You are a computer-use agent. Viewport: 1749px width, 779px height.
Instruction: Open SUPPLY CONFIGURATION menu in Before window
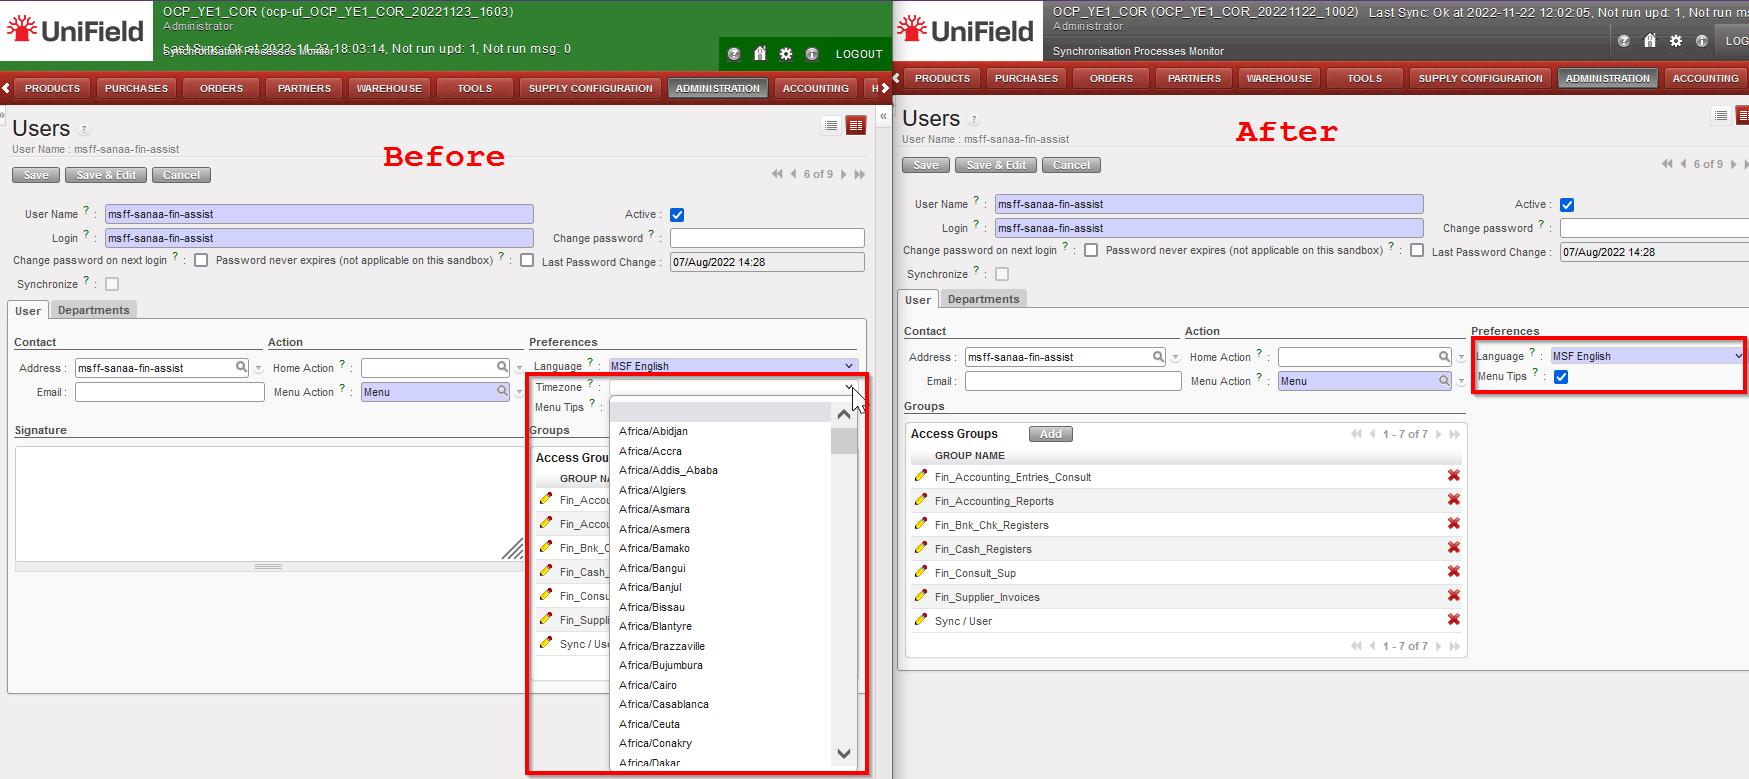coord(590,88)
